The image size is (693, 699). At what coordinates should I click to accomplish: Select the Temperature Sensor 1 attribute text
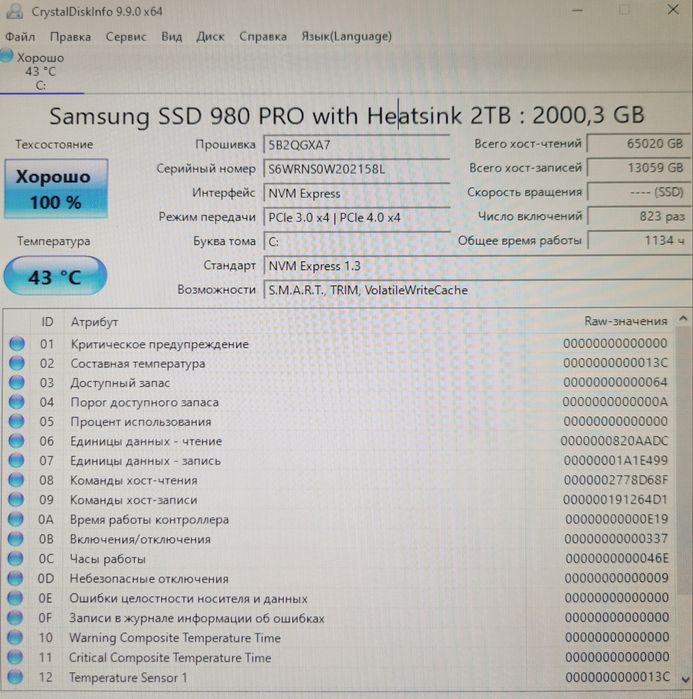[x=128, y=678]
